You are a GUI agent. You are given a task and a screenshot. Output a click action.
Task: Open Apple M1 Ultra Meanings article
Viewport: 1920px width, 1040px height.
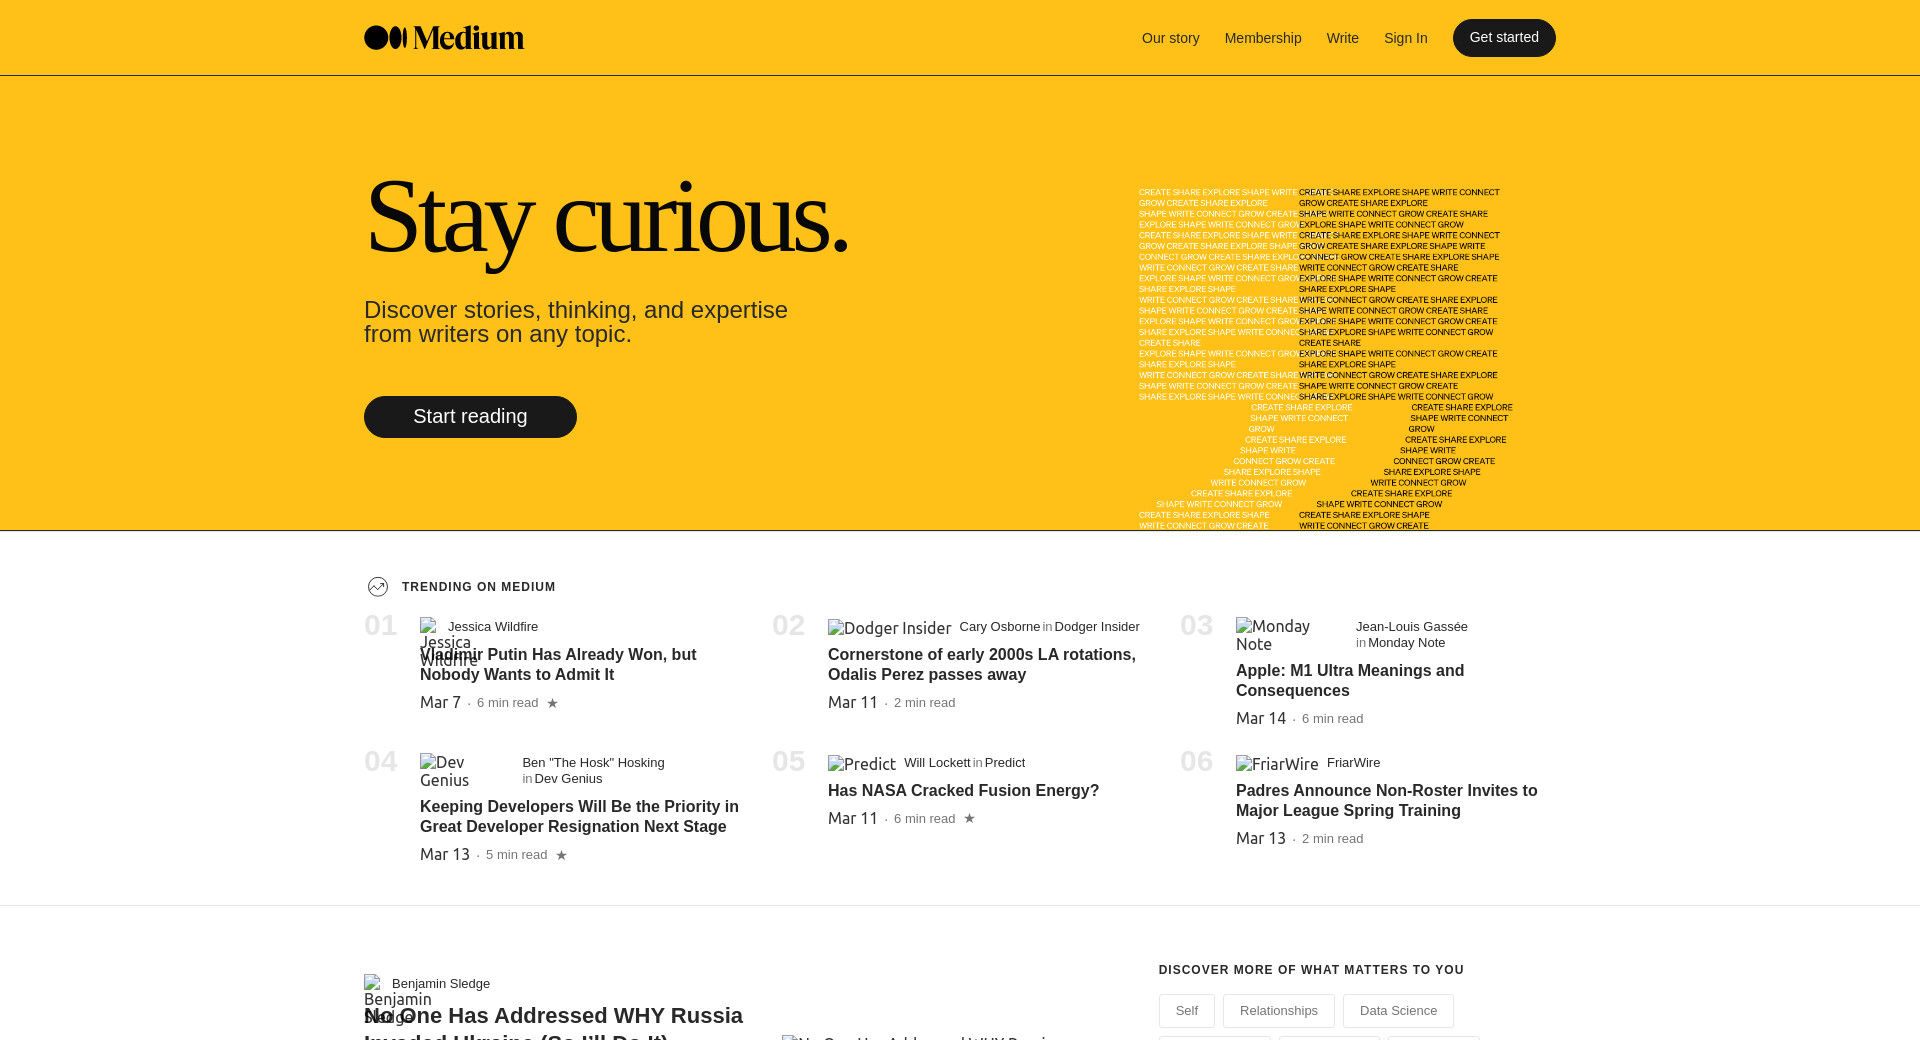(x=1349, y=681)
